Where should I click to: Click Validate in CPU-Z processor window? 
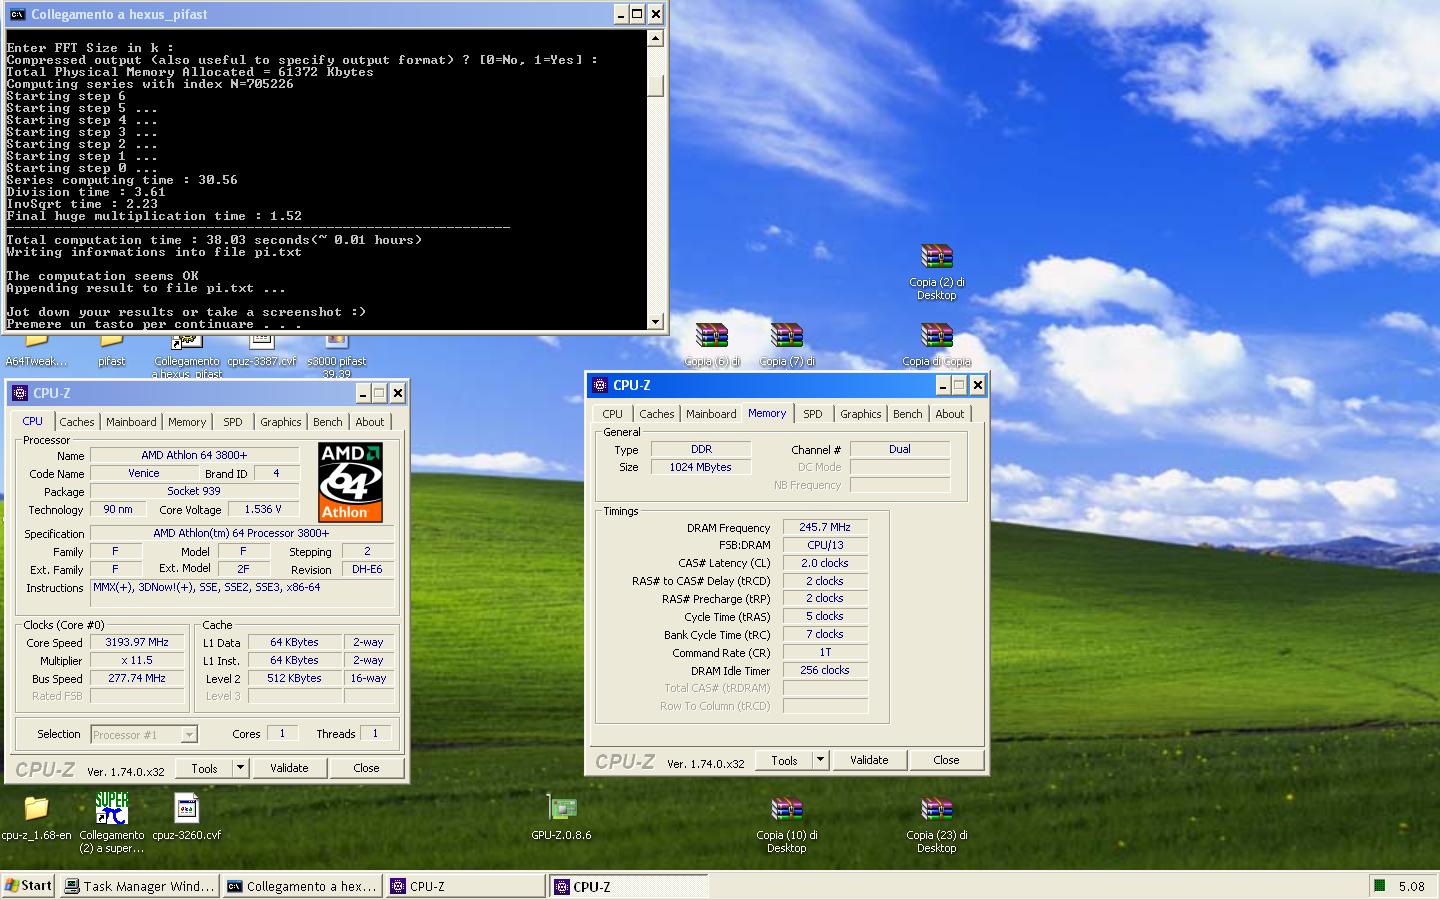click(x=289, y=768)
